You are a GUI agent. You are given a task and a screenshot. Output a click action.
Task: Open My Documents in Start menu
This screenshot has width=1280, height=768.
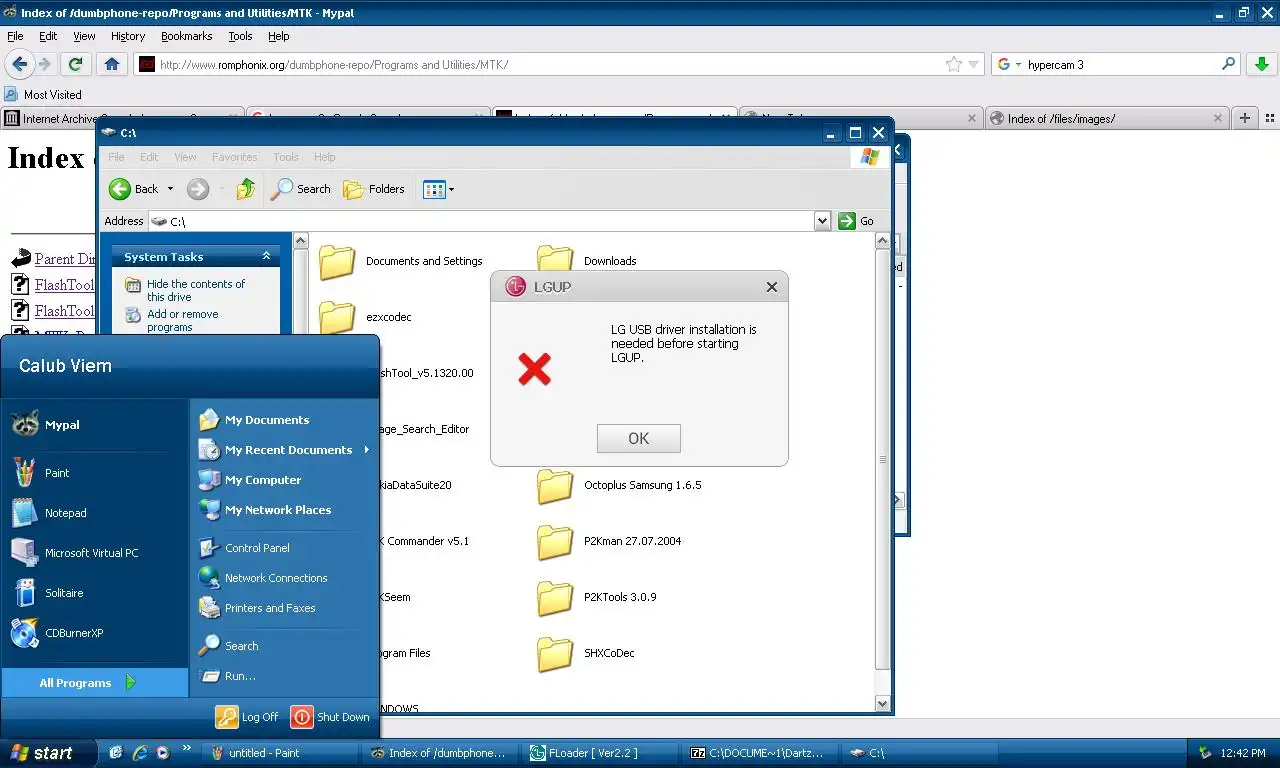[283, 420]
